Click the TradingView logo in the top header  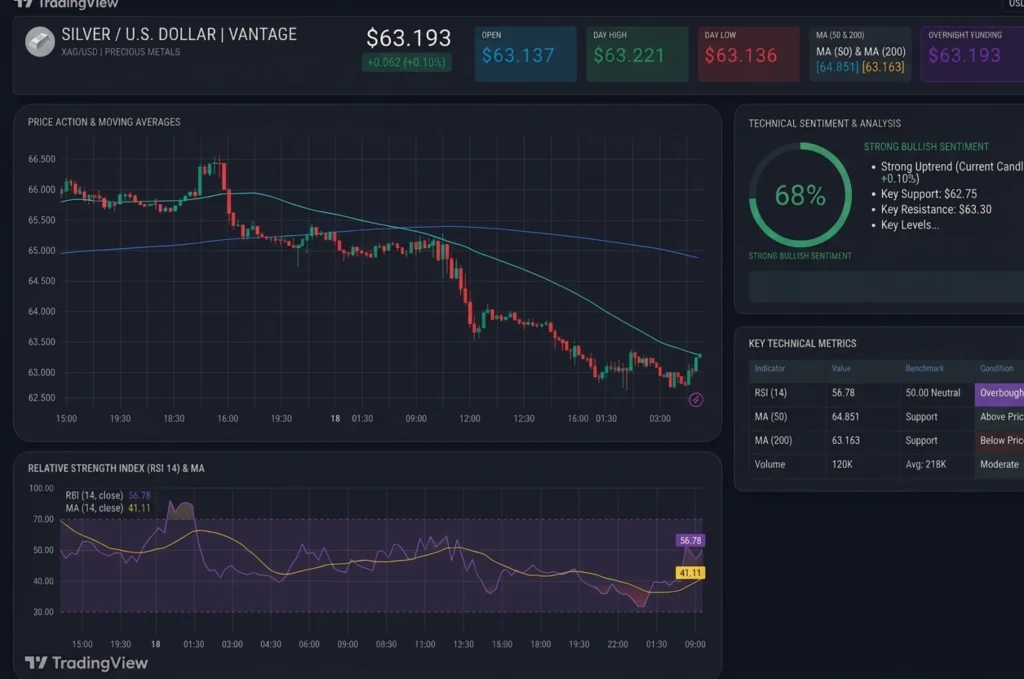[66, 4]
